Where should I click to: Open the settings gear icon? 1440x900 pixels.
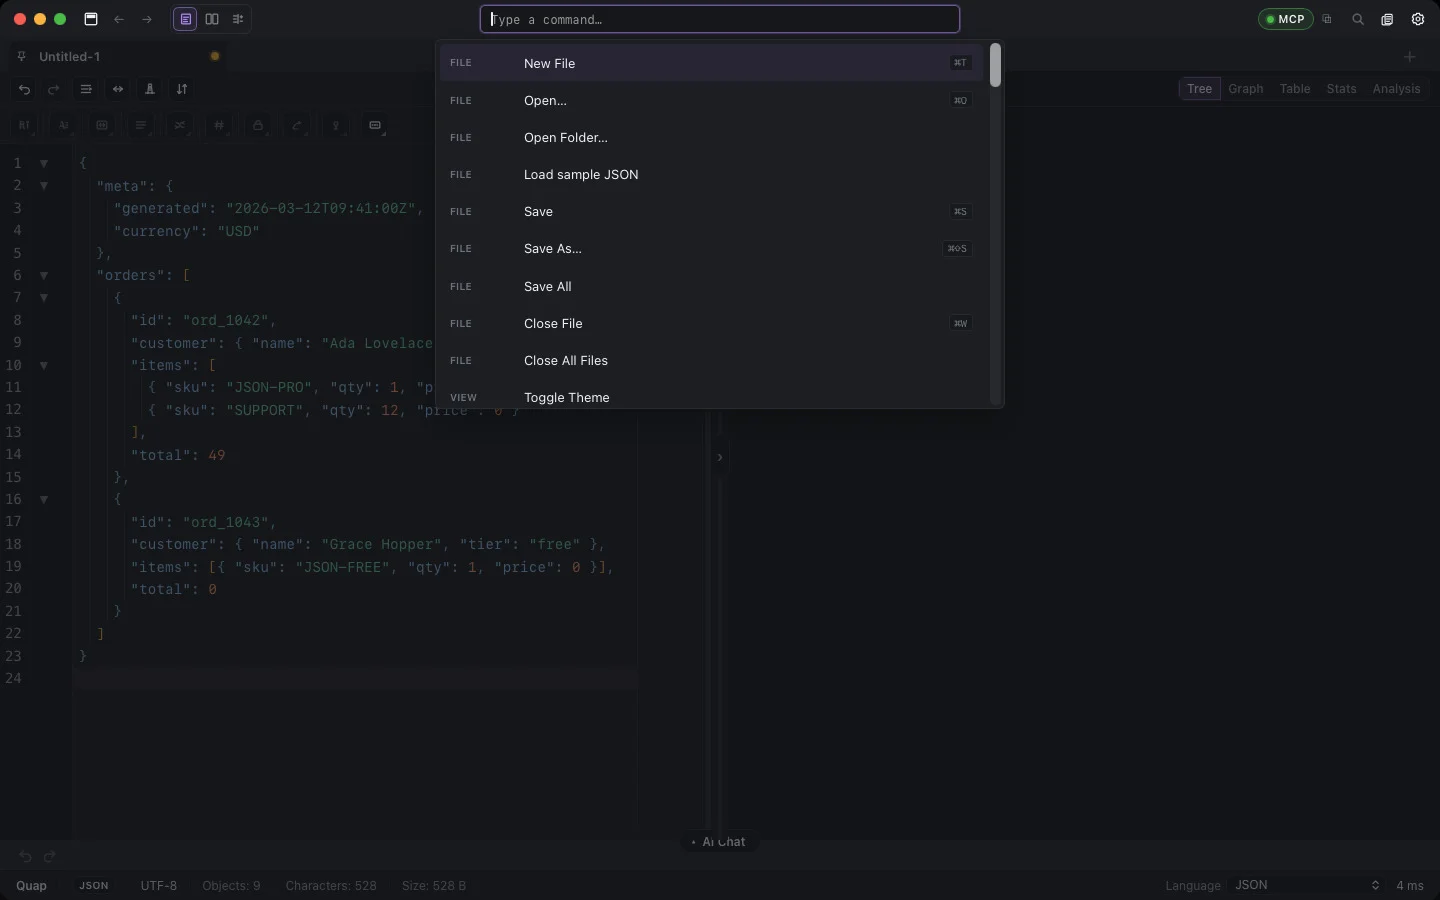click(x=1418, y=19)
